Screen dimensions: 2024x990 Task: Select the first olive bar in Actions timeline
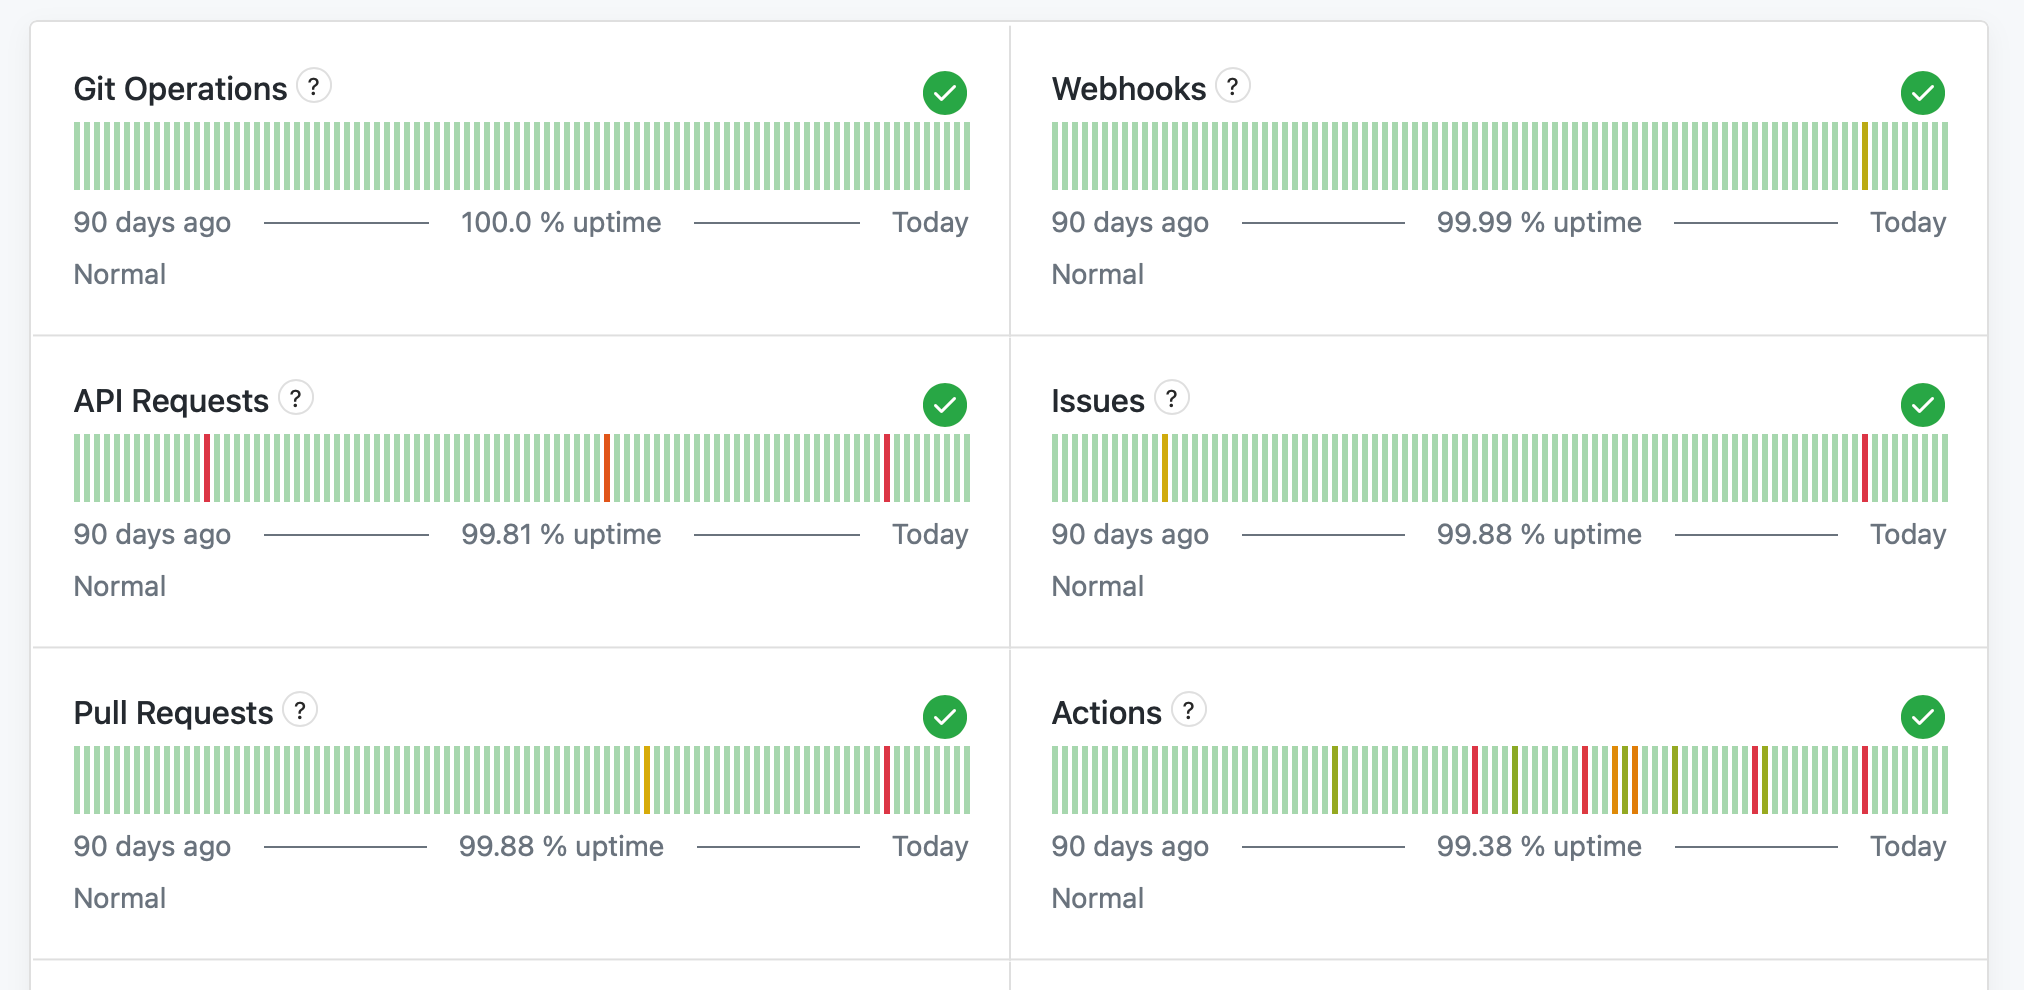[1335, 780]
